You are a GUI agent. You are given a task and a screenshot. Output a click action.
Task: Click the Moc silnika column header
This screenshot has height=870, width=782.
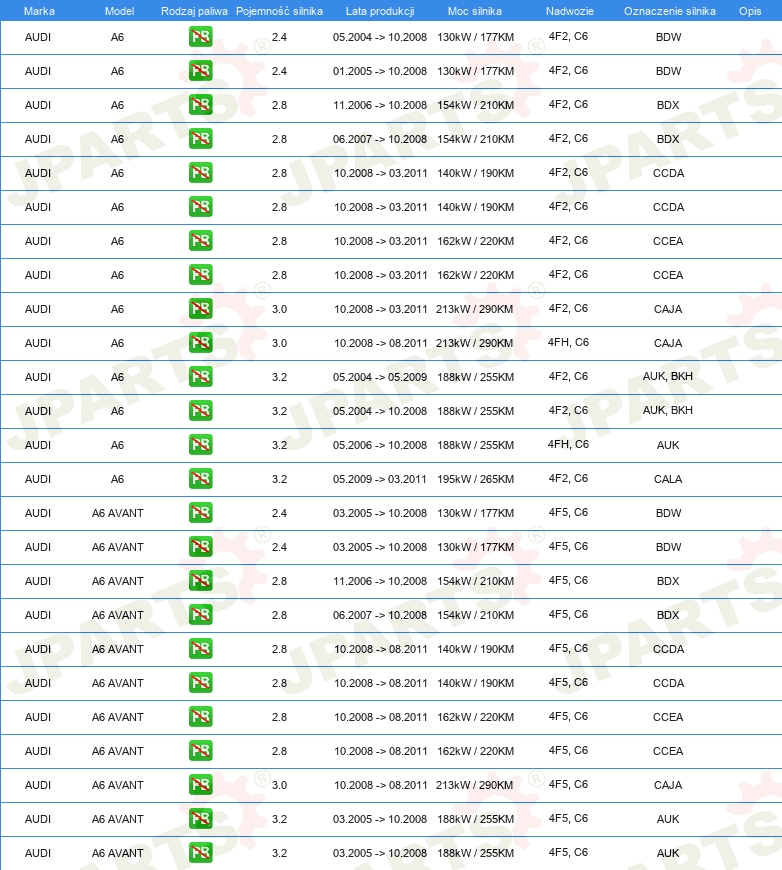click(475, 11)
